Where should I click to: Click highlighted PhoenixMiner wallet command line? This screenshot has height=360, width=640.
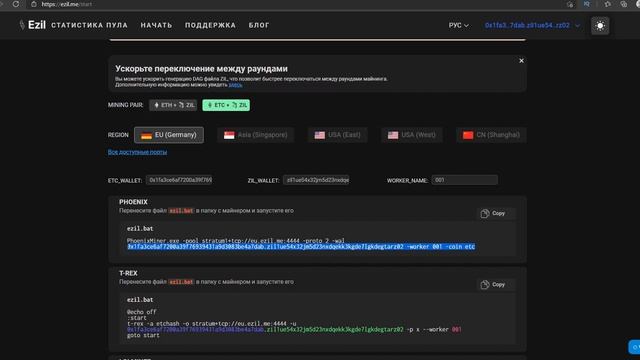301,247
